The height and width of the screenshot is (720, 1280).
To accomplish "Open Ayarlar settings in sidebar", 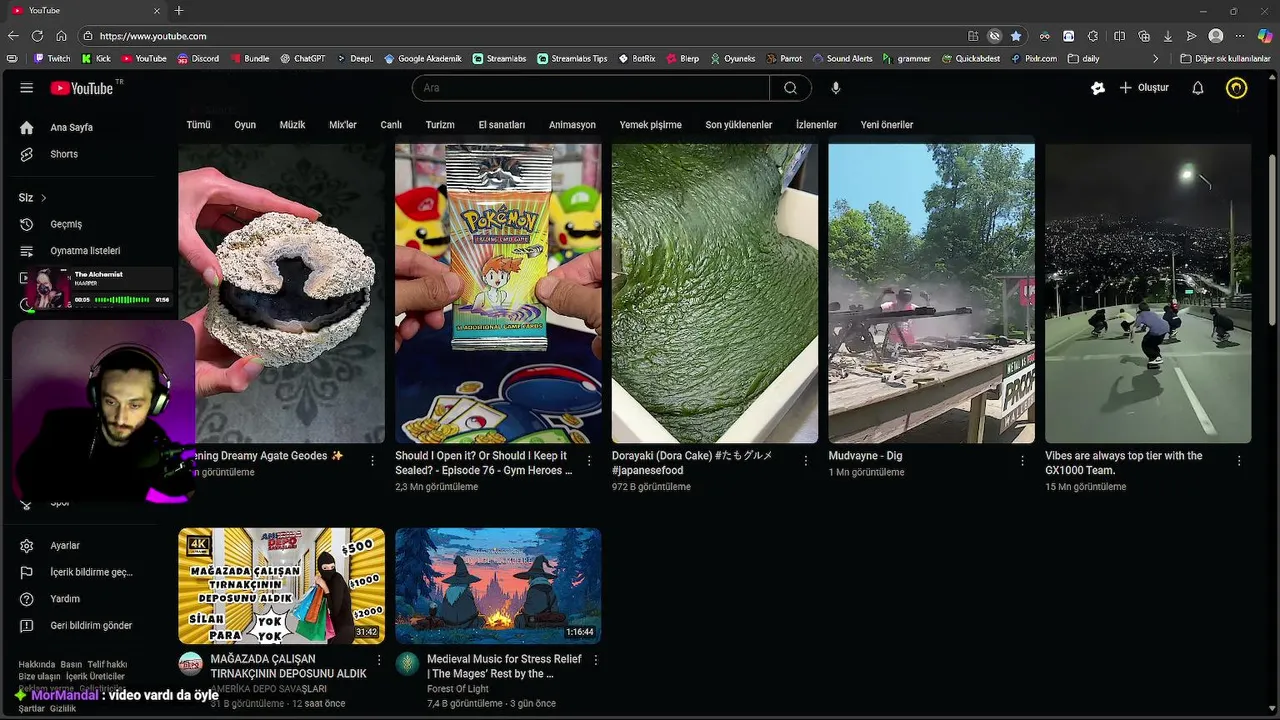I will (x=65, y=545).
